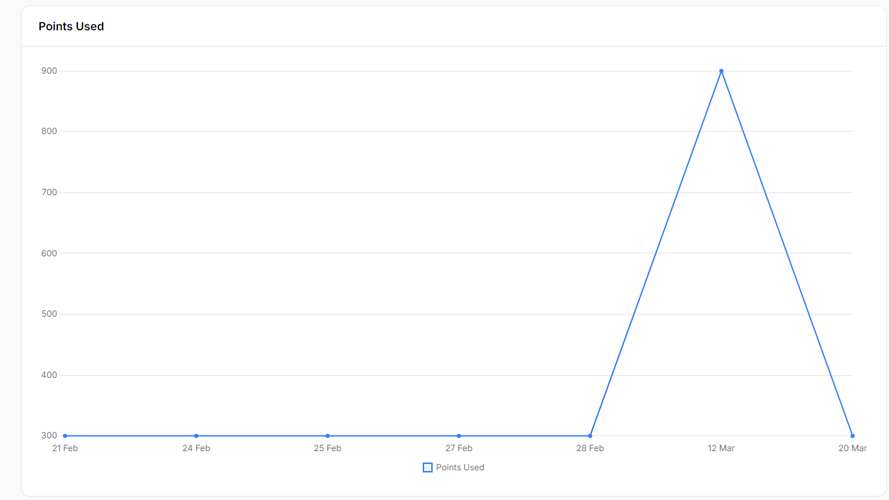Select the final data point above 20 Mar

tap(853, 436)
